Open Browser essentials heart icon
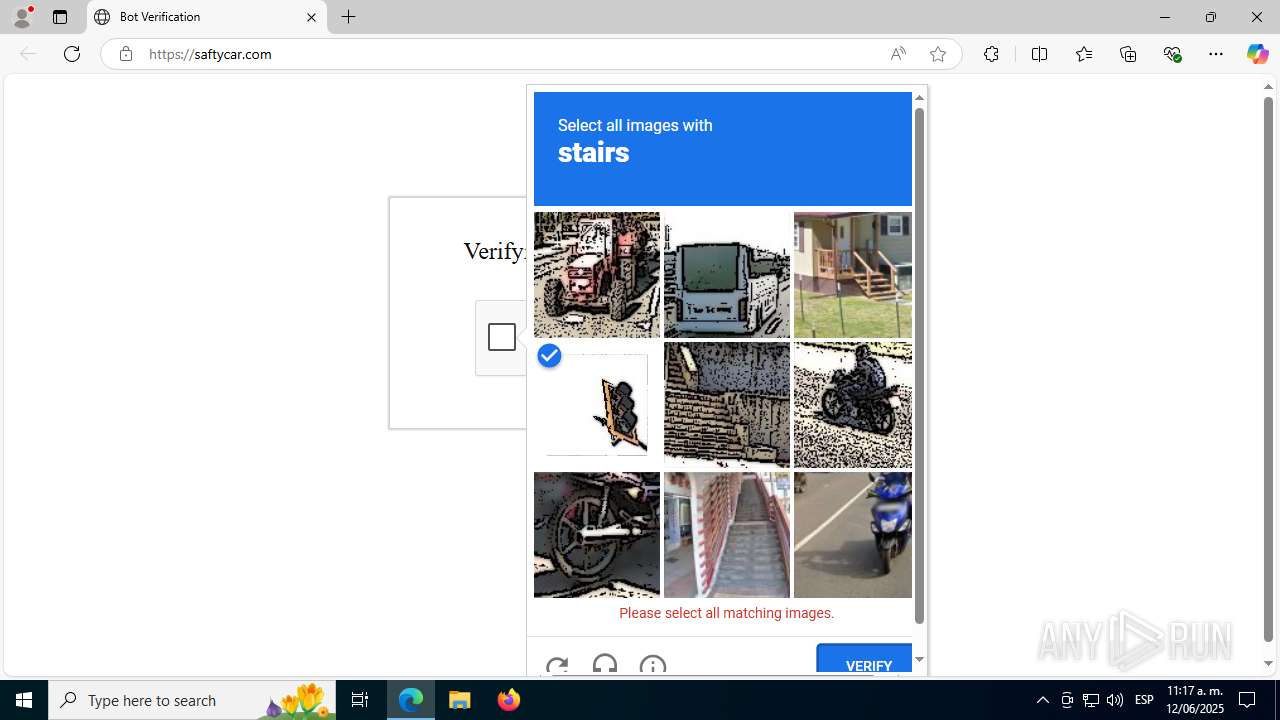The image size is (1280, 720). [x=1173, y=54]
